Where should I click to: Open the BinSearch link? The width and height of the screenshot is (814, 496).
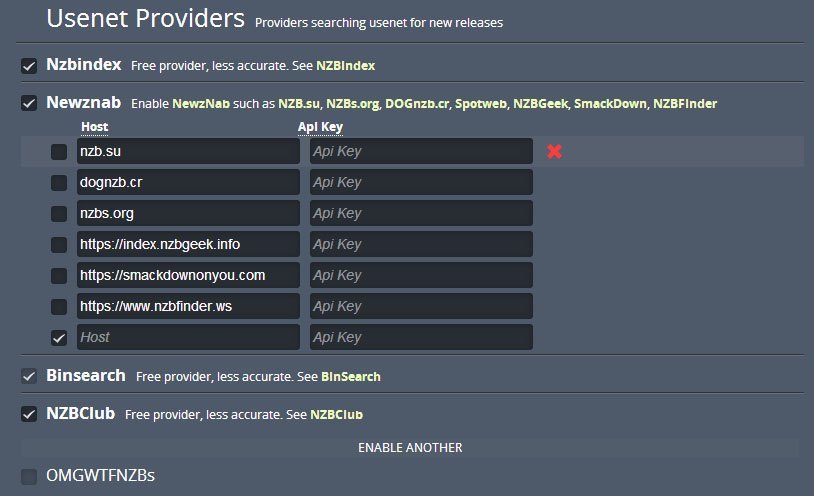tap(350, 377)
